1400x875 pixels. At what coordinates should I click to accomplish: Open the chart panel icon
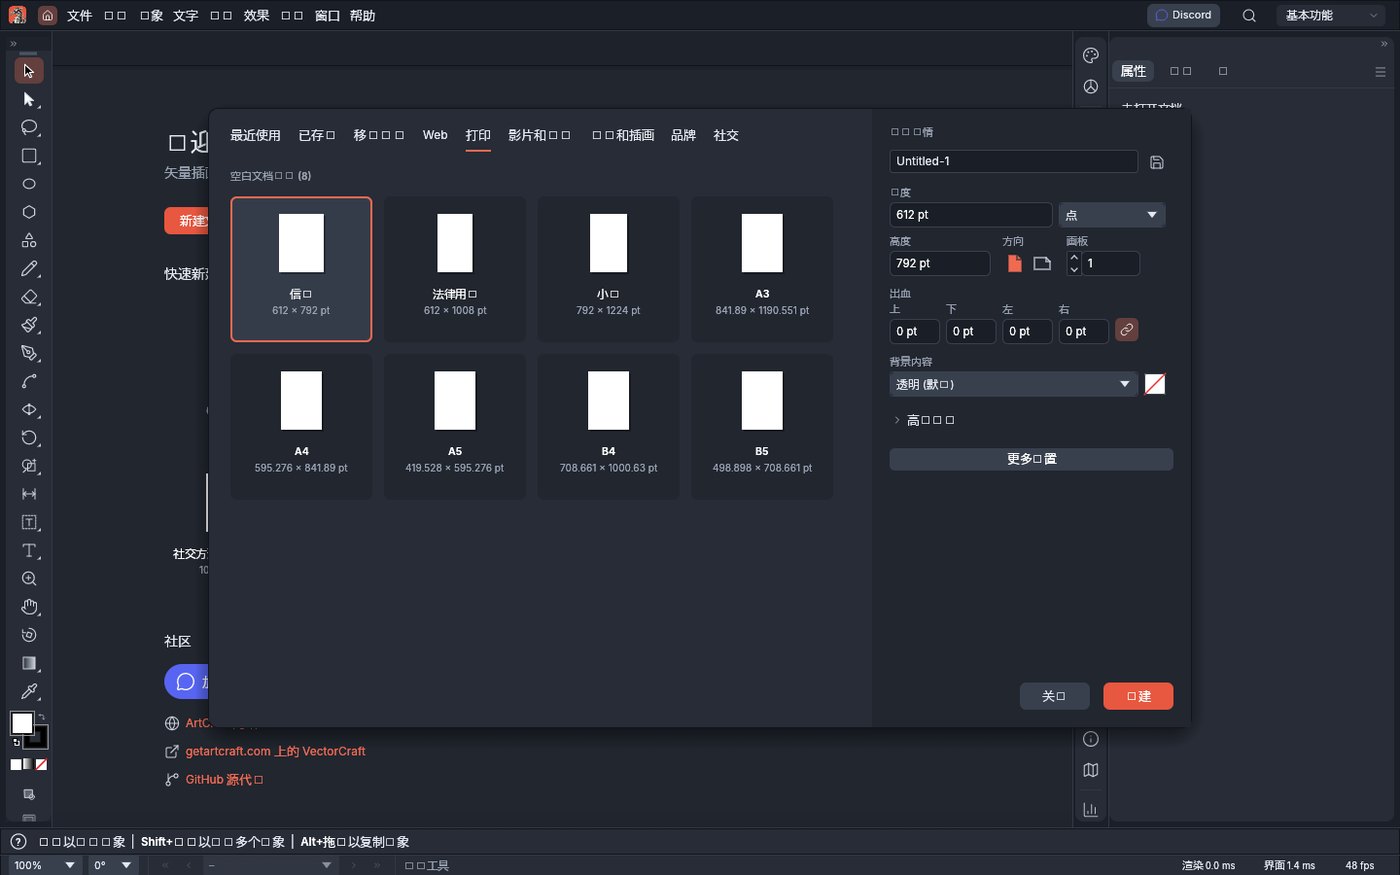[1091, 809]
